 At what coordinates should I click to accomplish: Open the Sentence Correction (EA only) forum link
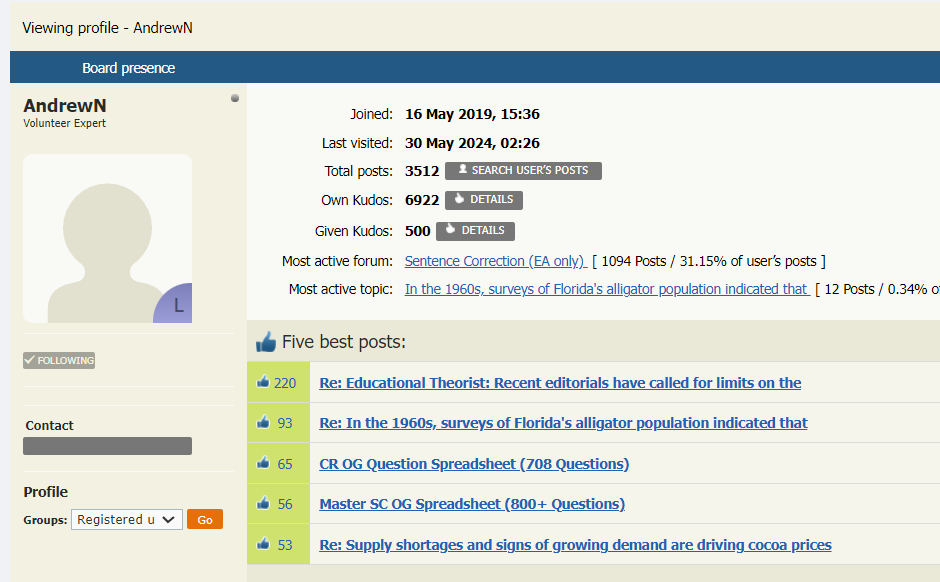click(x=495, y=261)
